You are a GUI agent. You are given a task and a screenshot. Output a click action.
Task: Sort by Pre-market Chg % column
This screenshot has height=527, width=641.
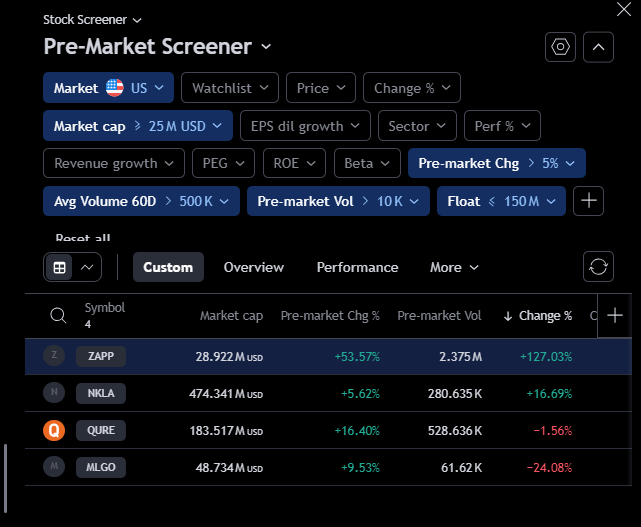pos(330,316)
